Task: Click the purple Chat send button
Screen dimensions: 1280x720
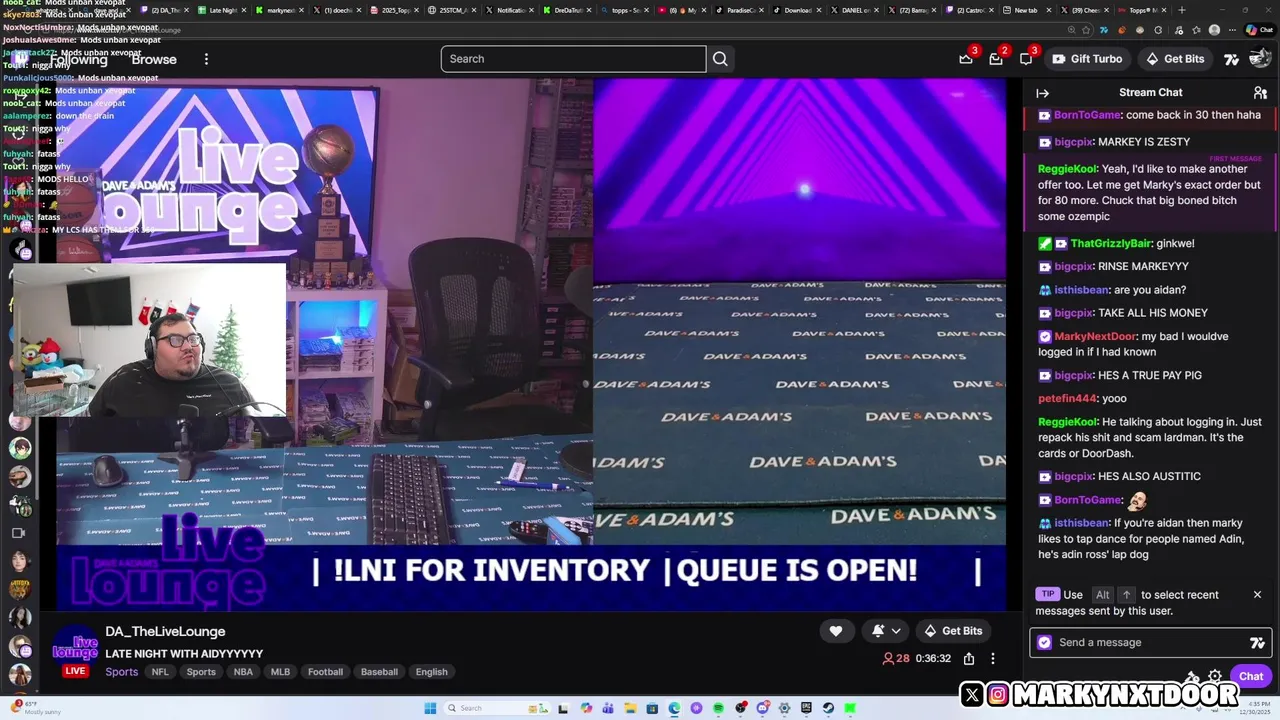Action: [1251, 677]
